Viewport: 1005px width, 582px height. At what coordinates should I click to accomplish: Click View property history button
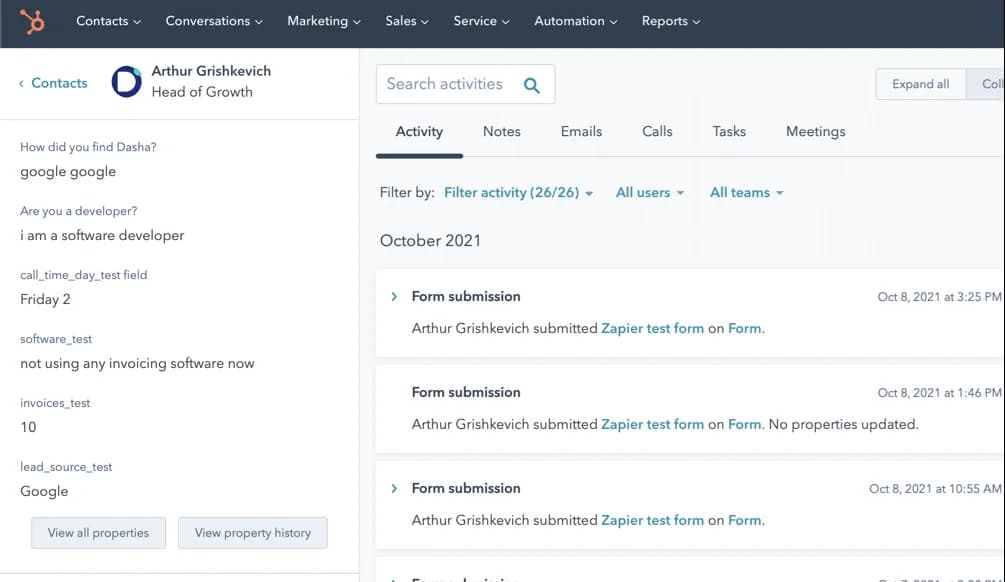point(253,533)
